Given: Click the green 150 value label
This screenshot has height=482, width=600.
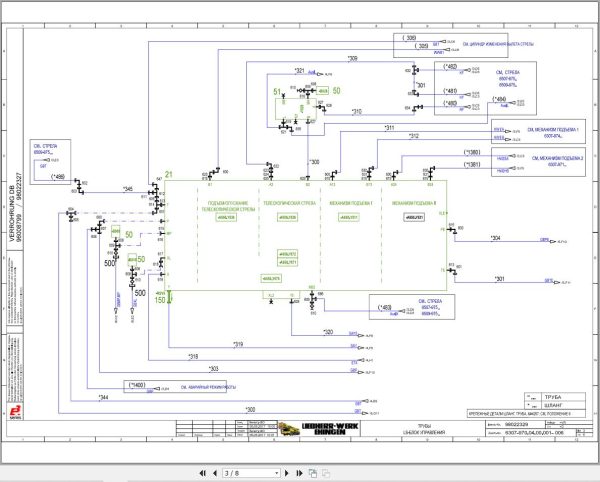Looking at the screenshot, I should tap(160, 300).
